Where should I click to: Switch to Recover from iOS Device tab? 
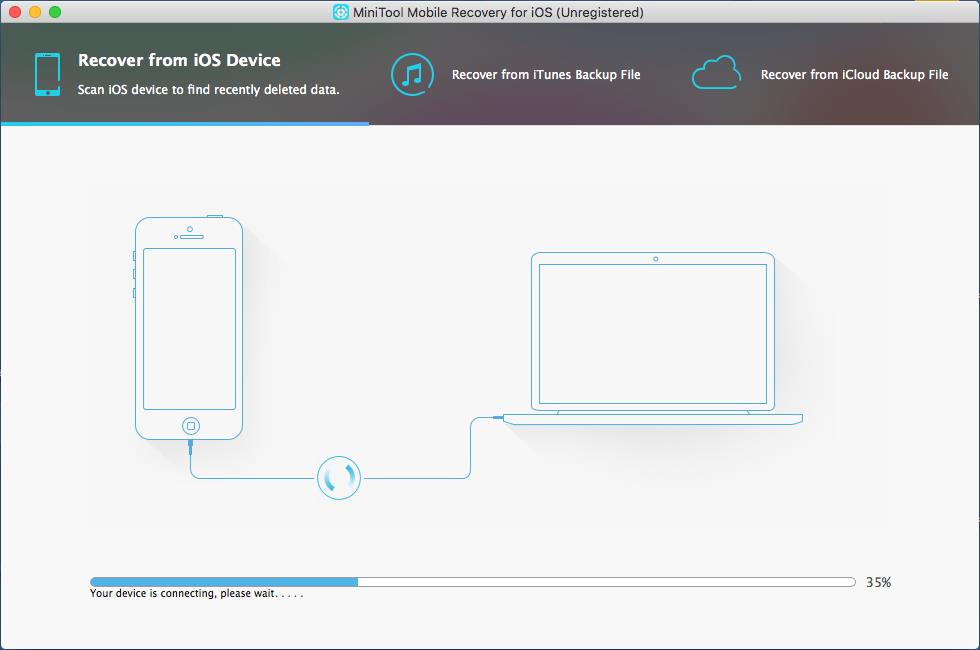click(x=185, y=74)
